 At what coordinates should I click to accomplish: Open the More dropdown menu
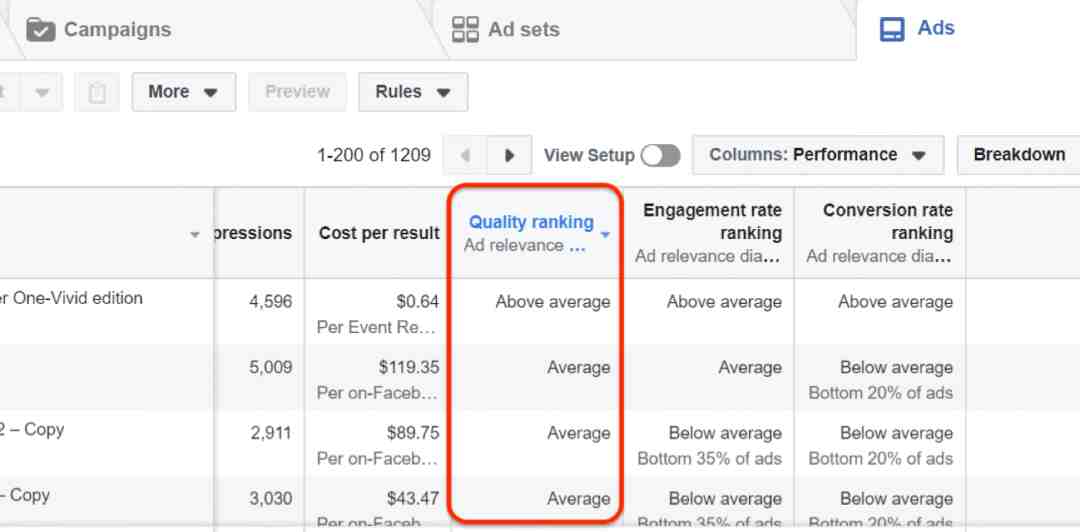pos(184,92)
